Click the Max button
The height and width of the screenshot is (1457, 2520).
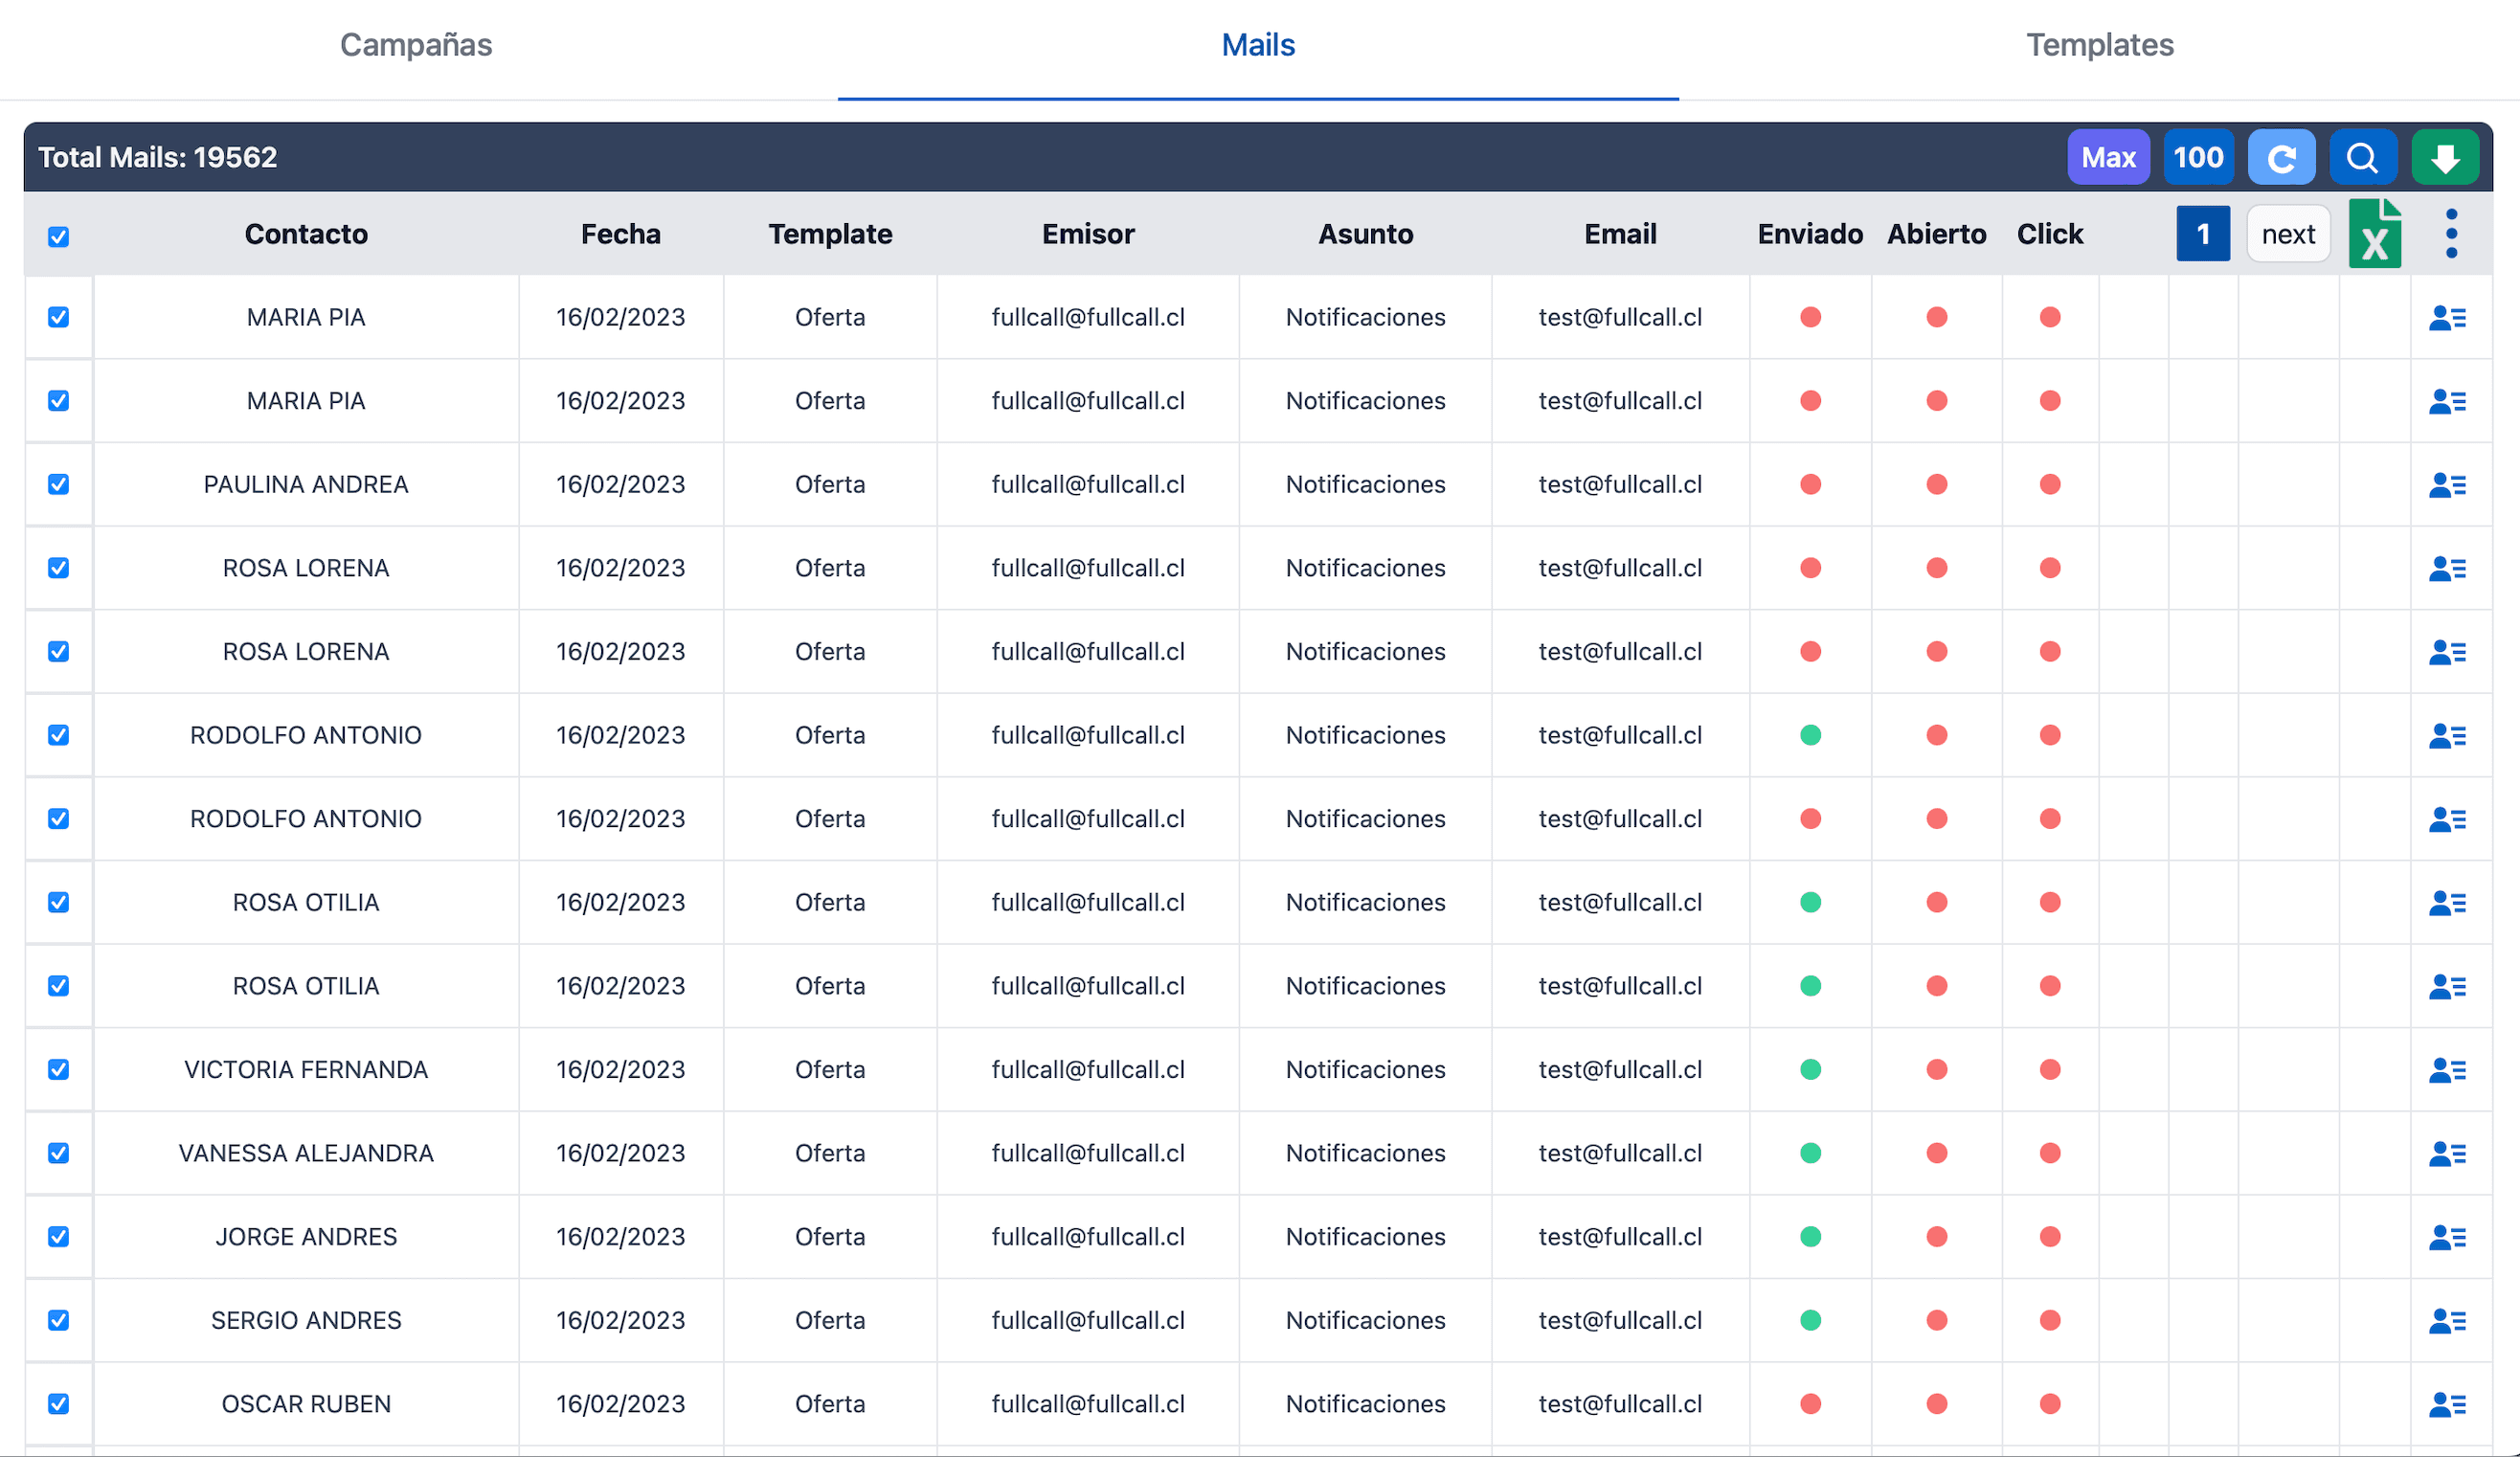[x=2108, y=157]
